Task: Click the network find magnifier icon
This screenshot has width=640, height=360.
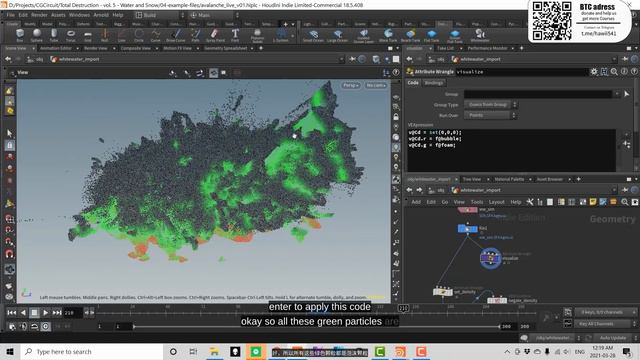Action: 624,202
